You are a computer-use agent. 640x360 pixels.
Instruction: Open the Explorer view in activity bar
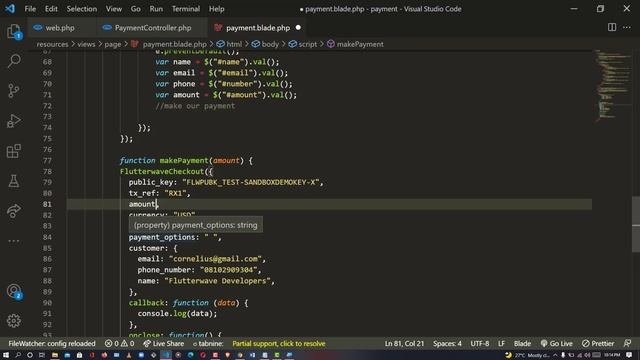[13, 31]
